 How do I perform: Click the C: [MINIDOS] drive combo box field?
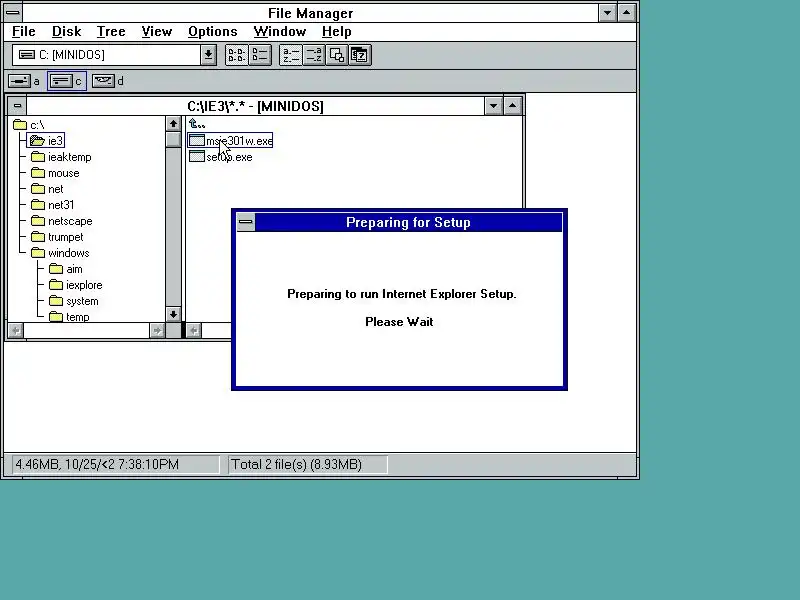click(107, 55)
